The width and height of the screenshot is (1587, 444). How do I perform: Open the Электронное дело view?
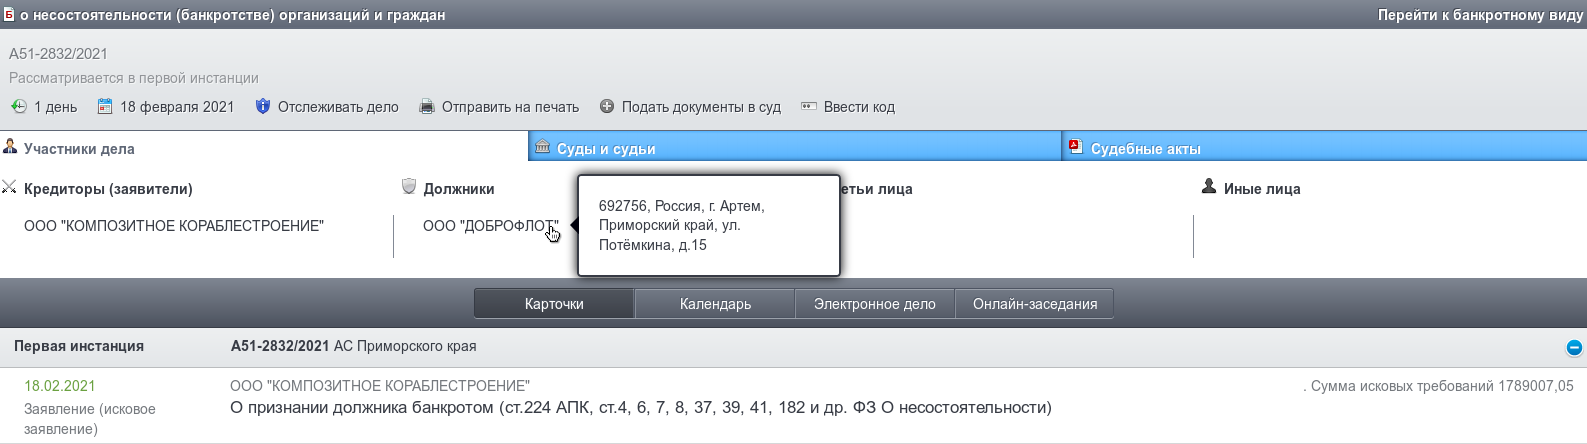pos(875,304)
